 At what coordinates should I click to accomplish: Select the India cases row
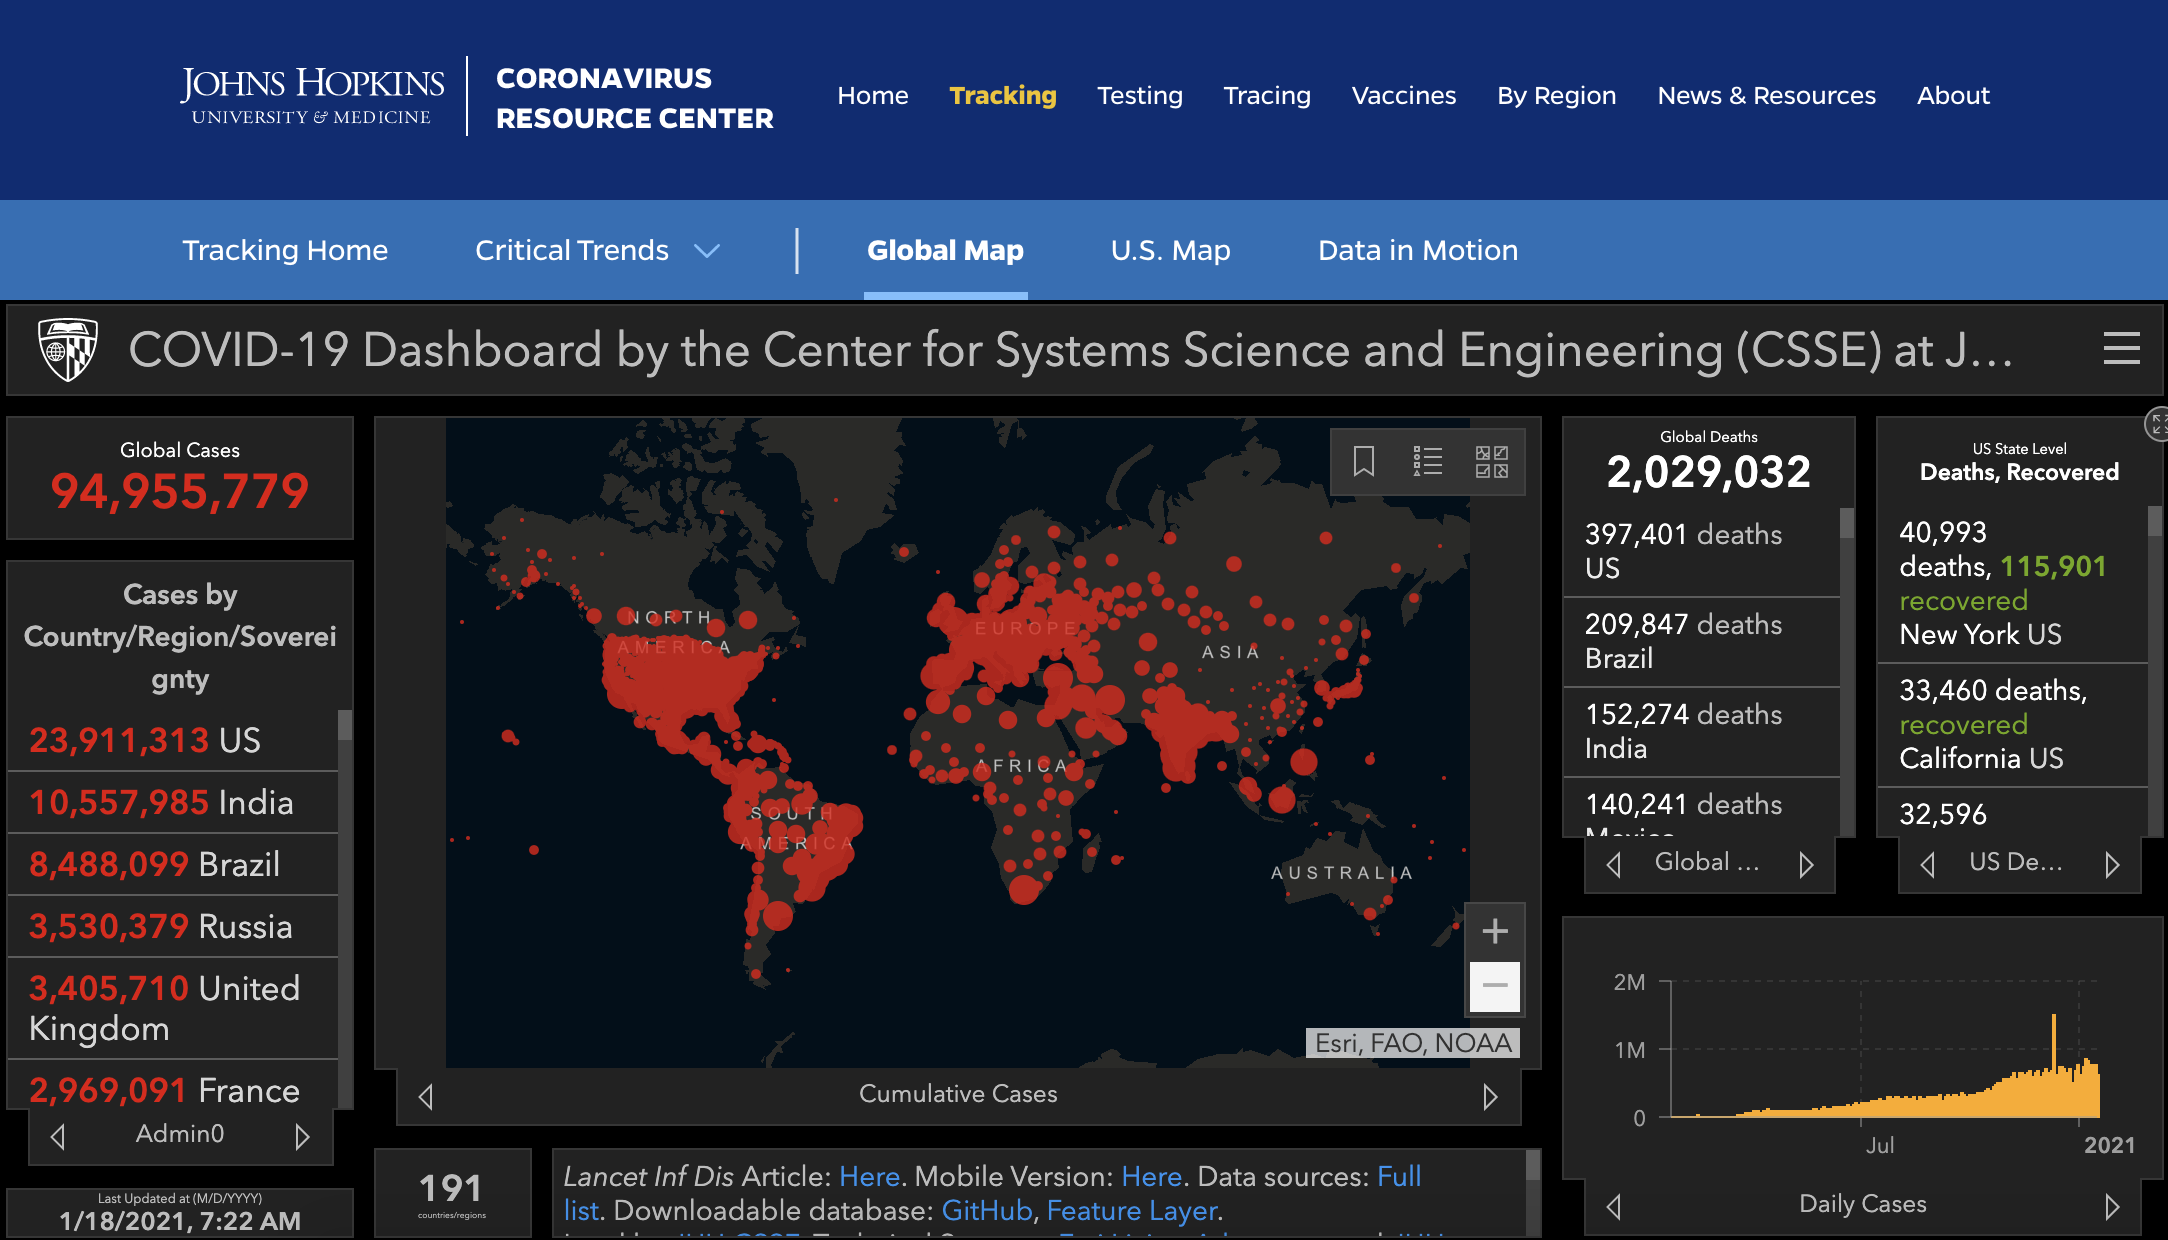(x=172, y=802)
